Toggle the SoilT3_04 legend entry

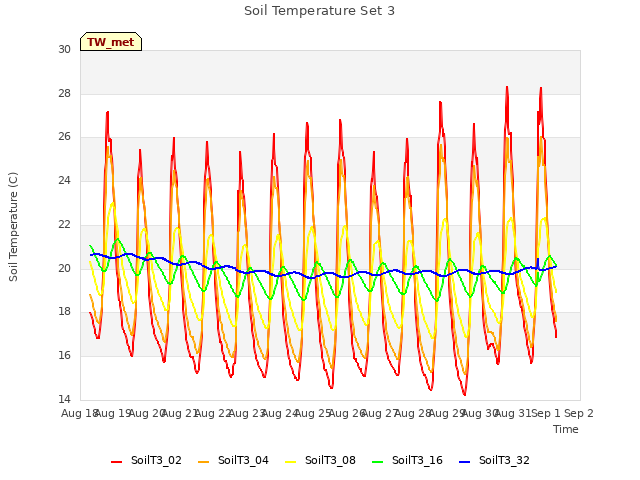(x=233, y=460)
